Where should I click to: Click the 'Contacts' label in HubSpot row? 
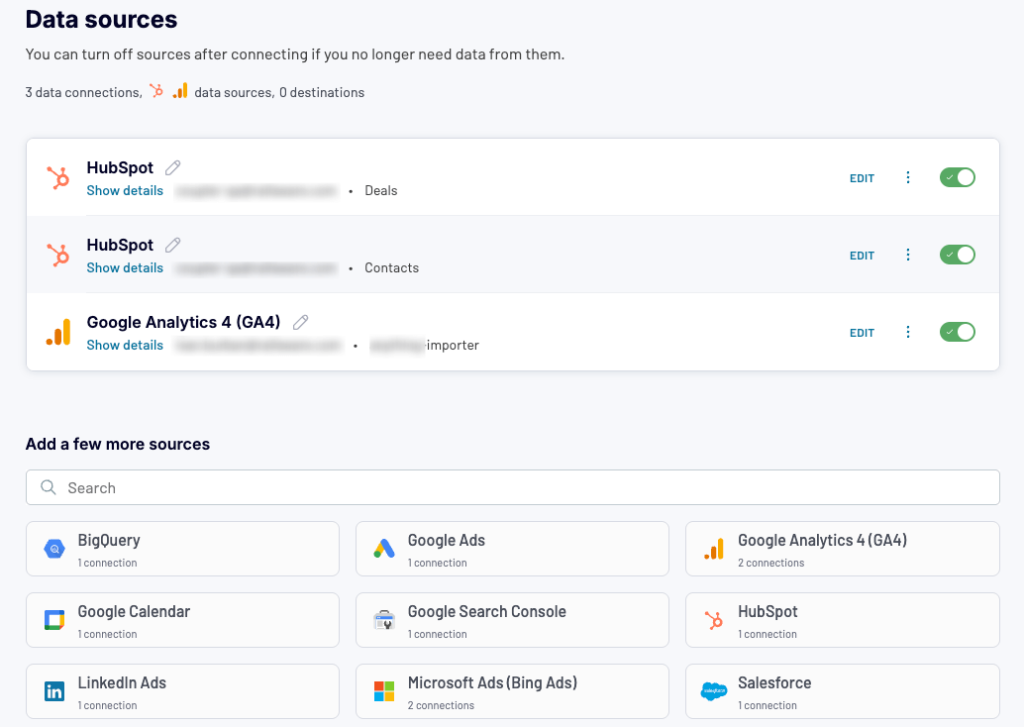391,268
